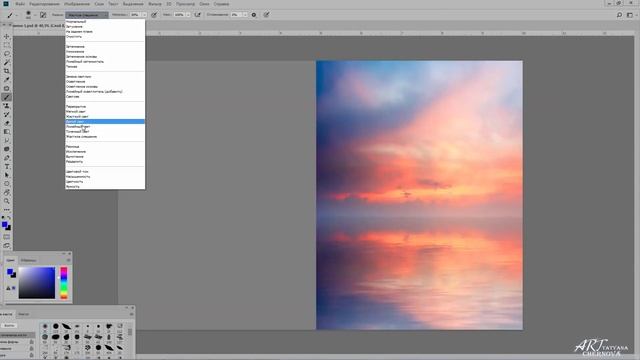Open the Color panel flyout menu
The width and height of the screenshot is (640, 360).
(68, 260)
